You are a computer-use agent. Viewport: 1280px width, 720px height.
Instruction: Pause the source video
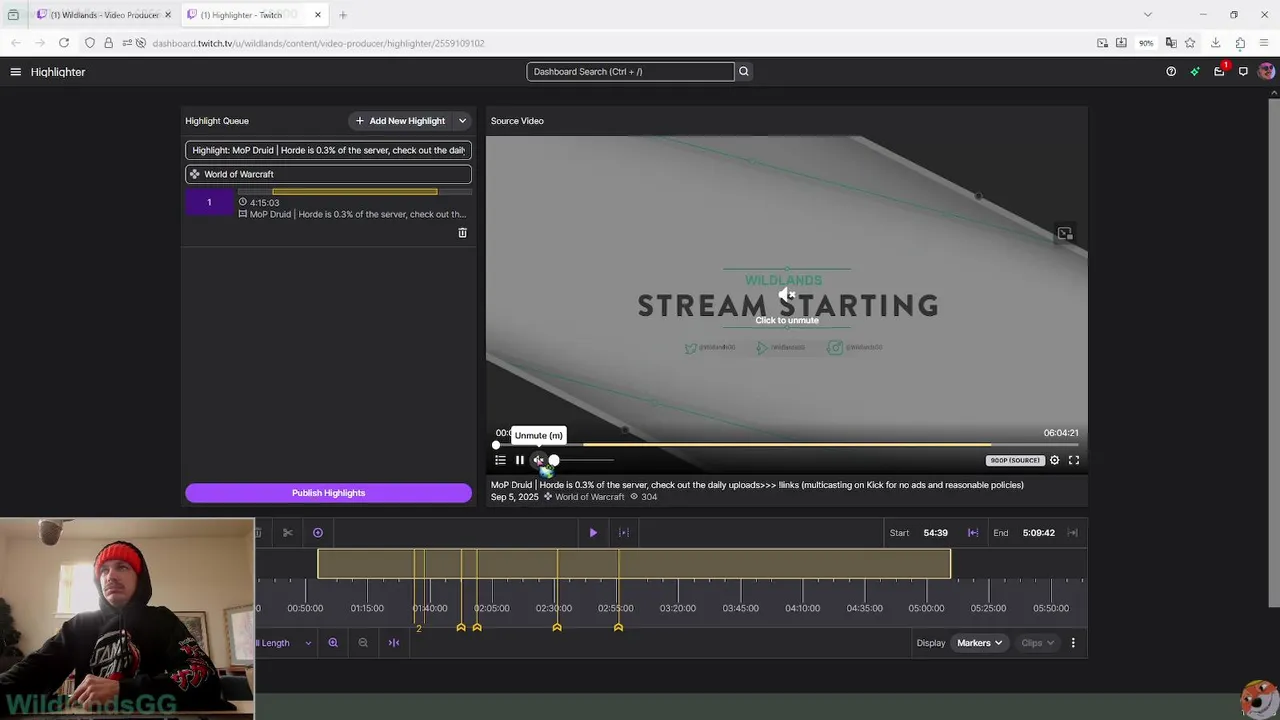click(x=520, y=460)
